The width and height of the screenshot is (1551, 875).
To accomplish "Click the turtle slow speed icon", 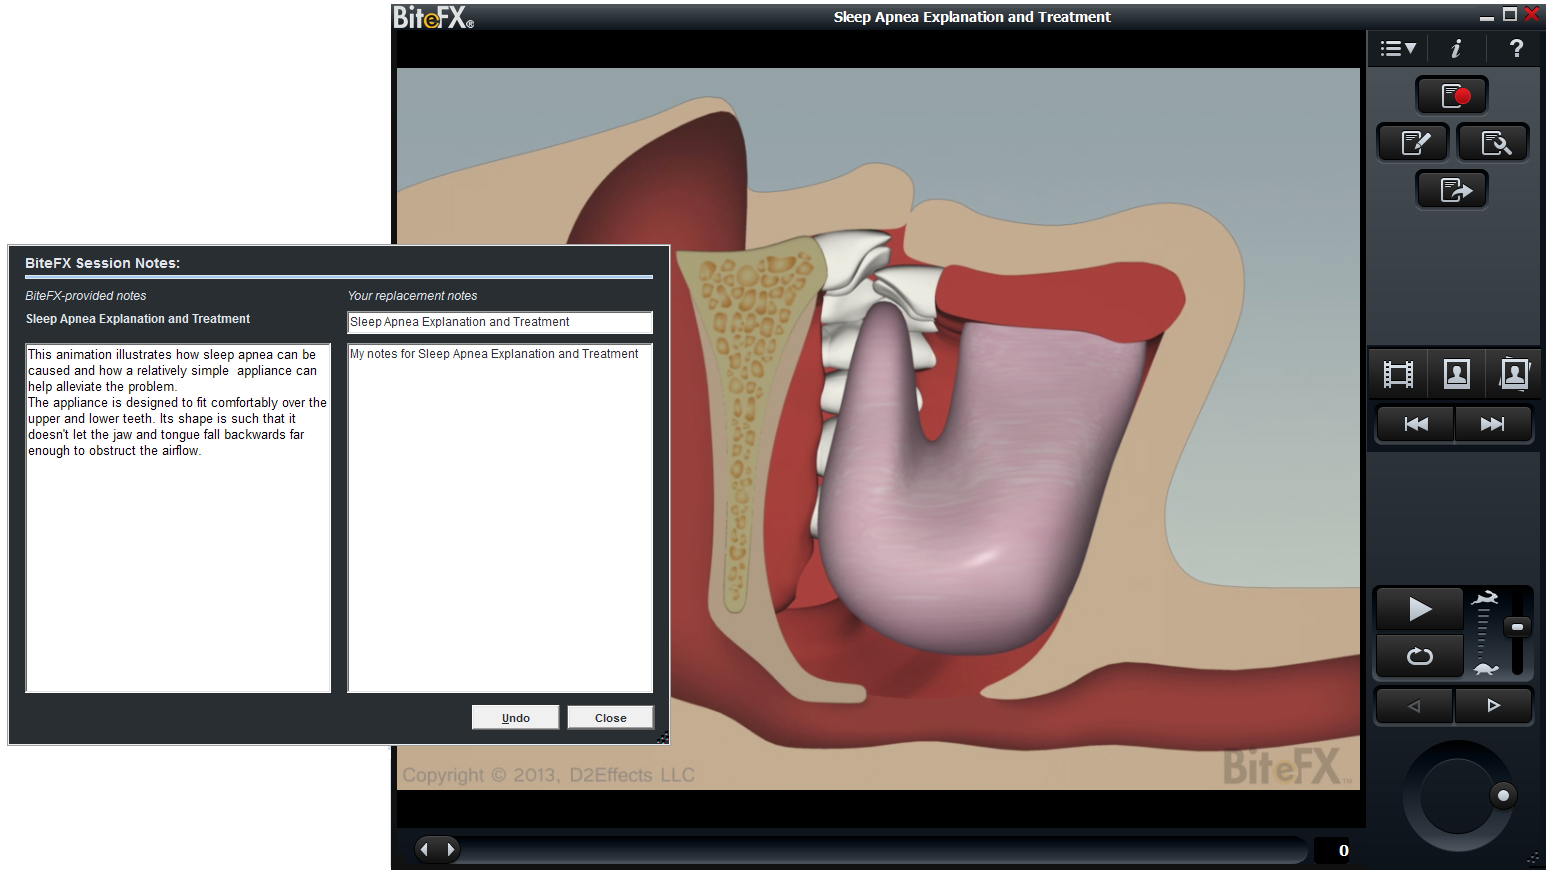I will pos(1485,668).
